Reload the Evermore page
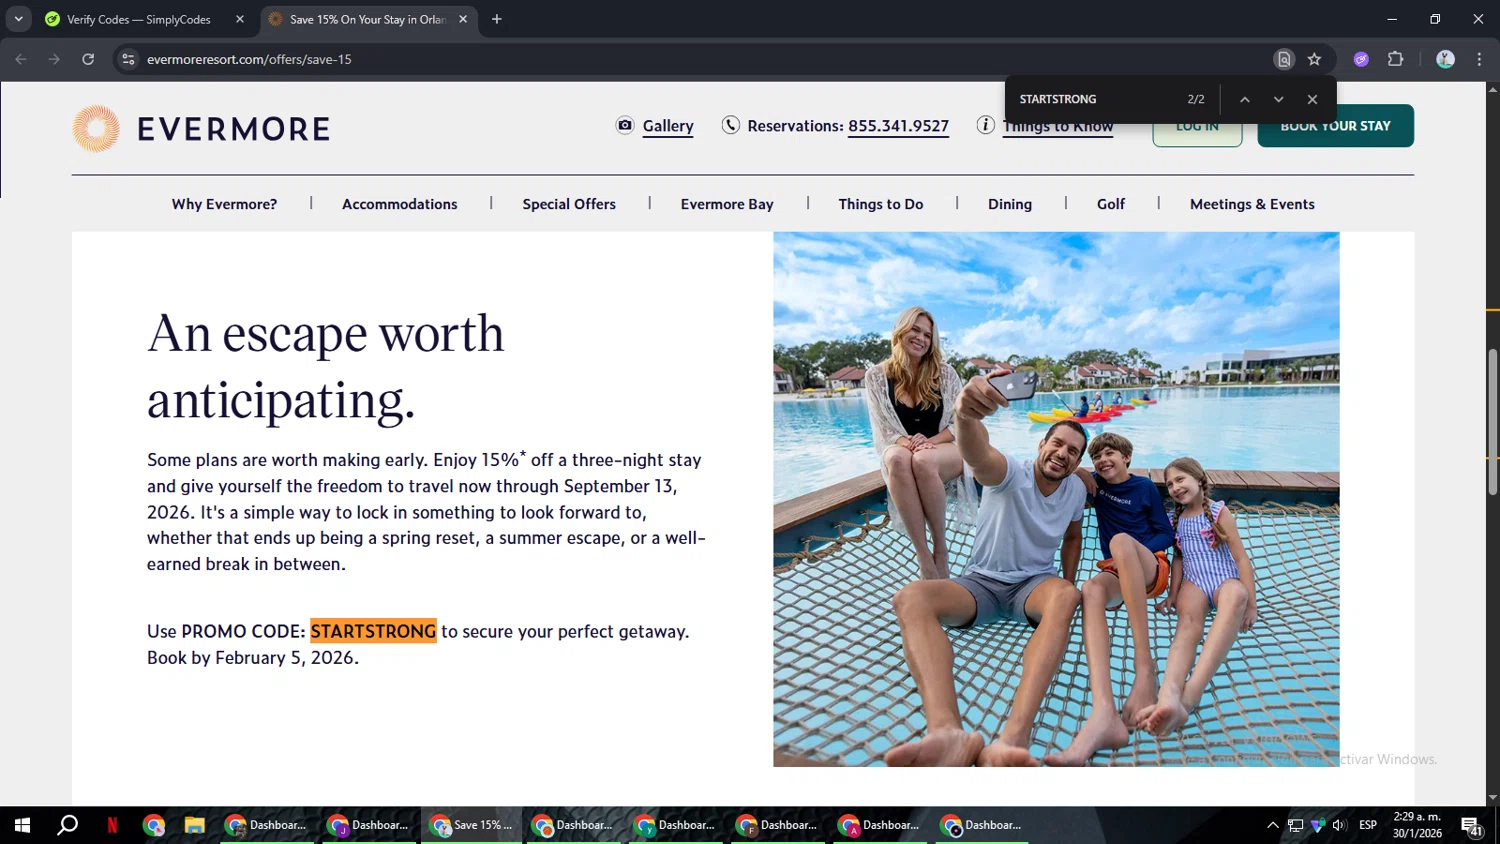This screenshot has height=844, width=1500. (88, 59)
